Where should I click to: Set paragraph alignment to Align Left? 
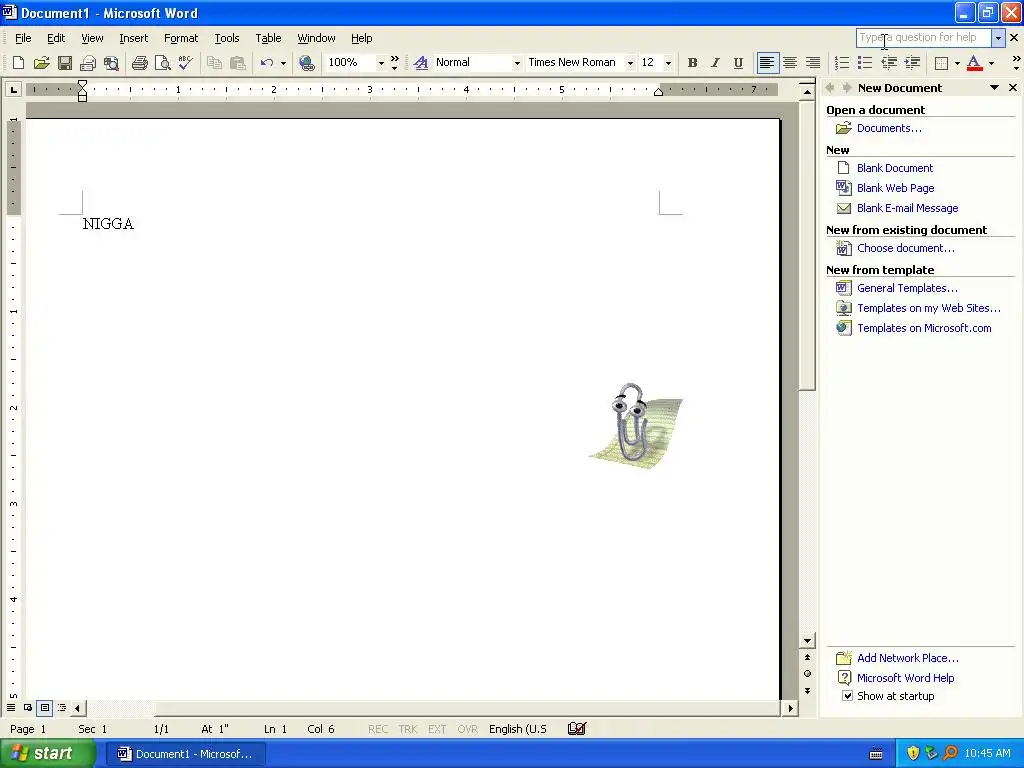tap(767, 63)
